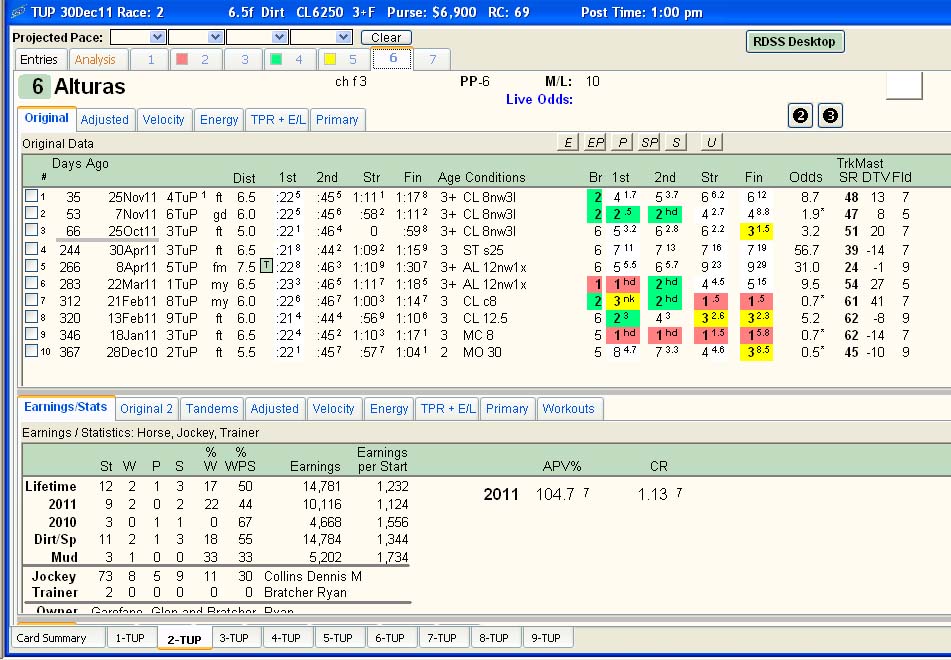Image resolution: width=951 pixels, height=660 pixels.
Task: Open the Tandems tab
Action: pyautogui.click(x=212, y=408)
